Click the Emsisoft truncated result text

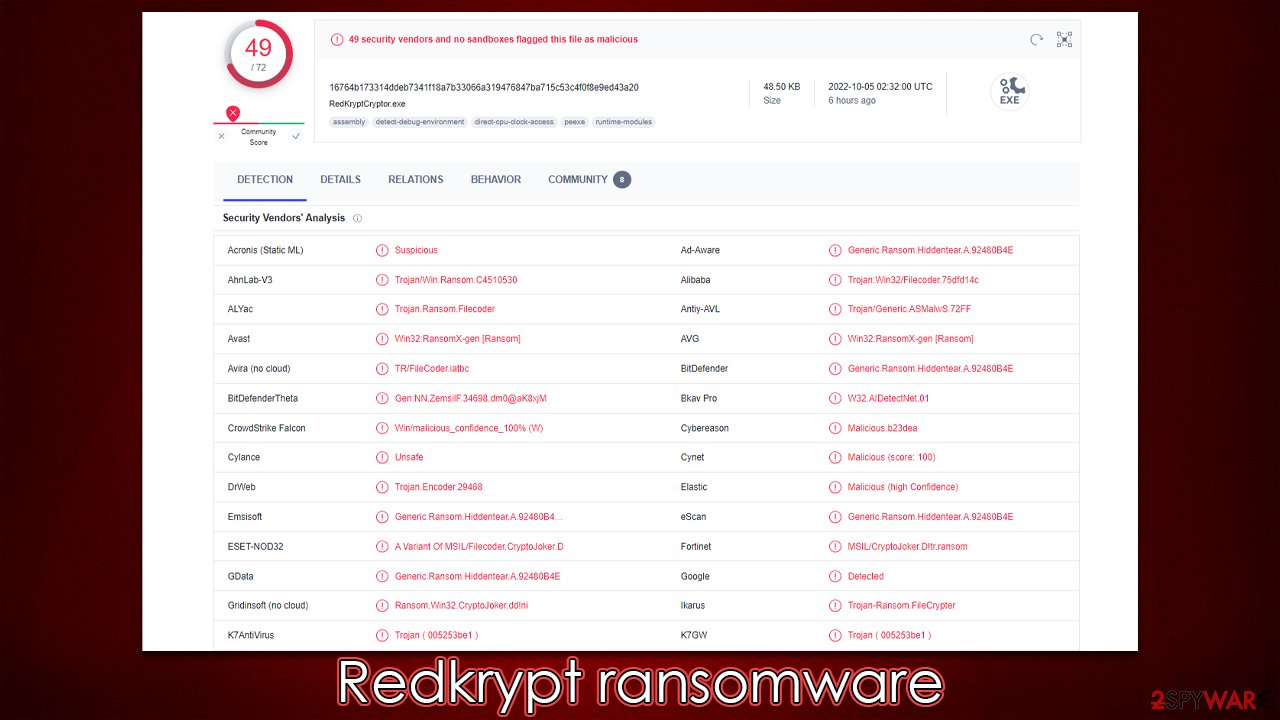point(478,517)
